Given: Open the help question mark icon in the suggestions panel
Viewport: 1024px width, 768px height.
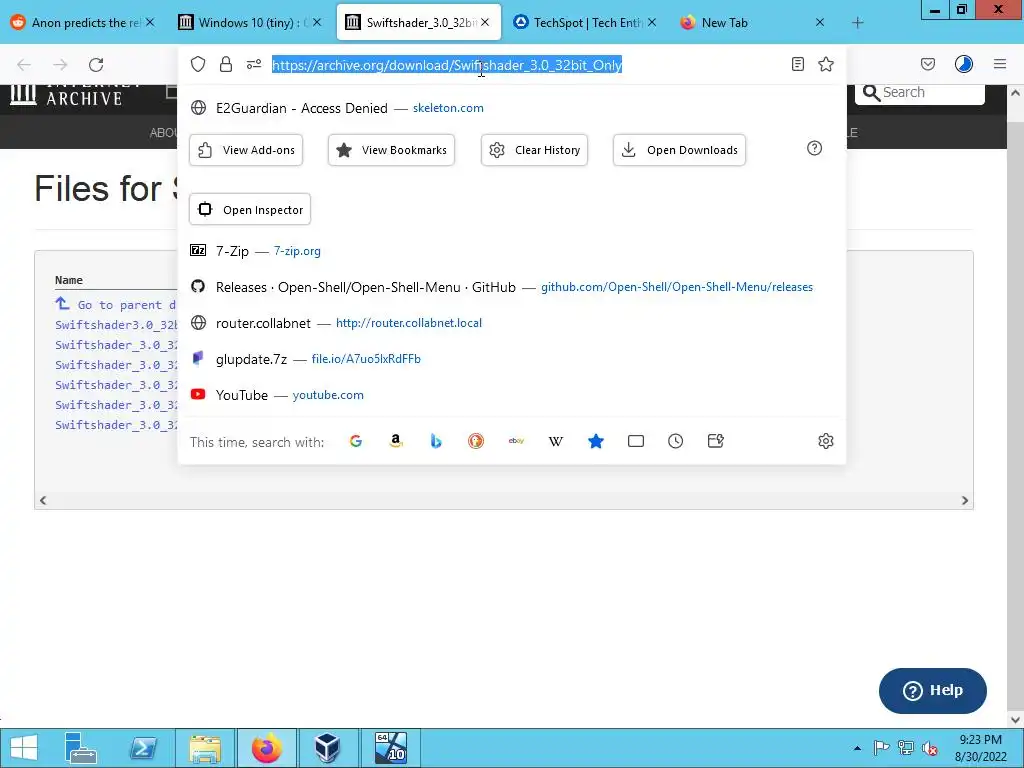Looking at the screenshot, I should tap(814, 148).
